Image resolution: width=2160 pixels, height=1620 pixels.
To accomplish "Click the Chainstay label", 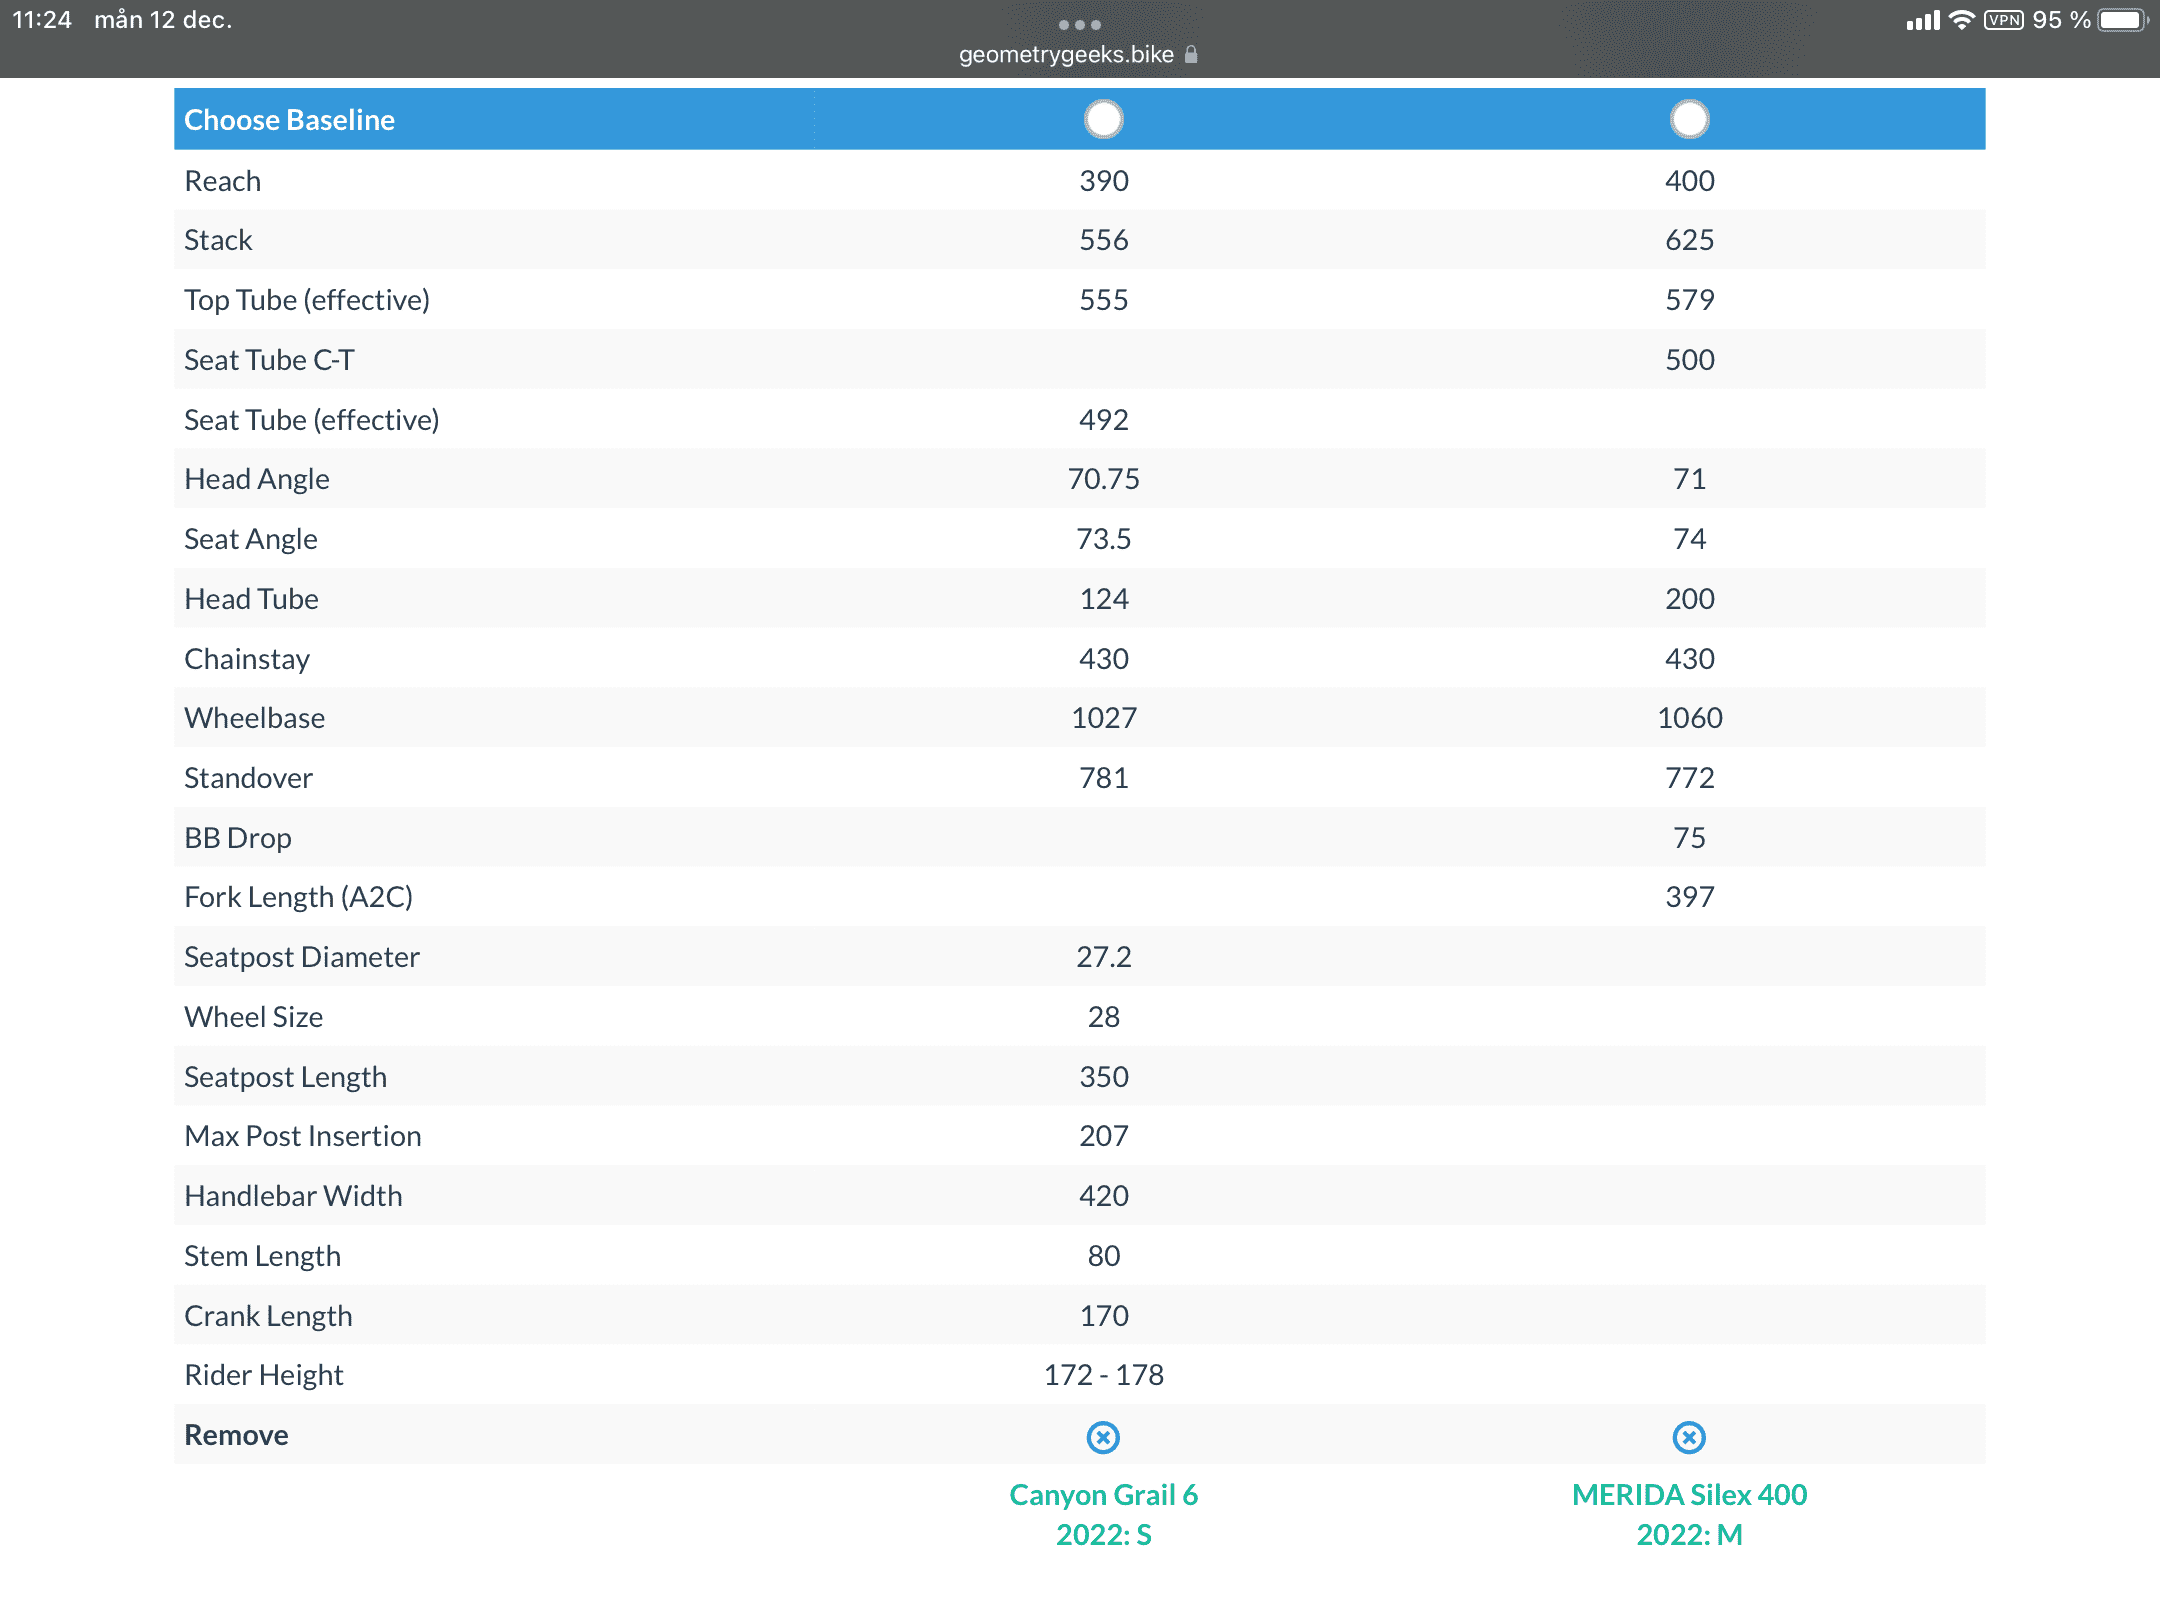I will click(247, 659).
